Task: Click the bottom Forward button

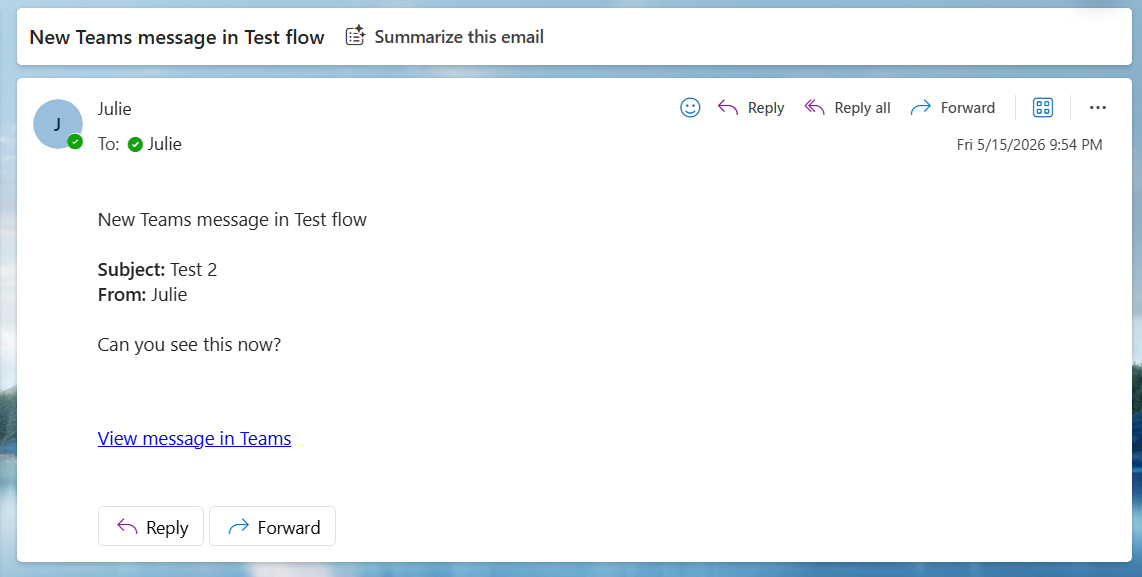Action: pos(272,526)
